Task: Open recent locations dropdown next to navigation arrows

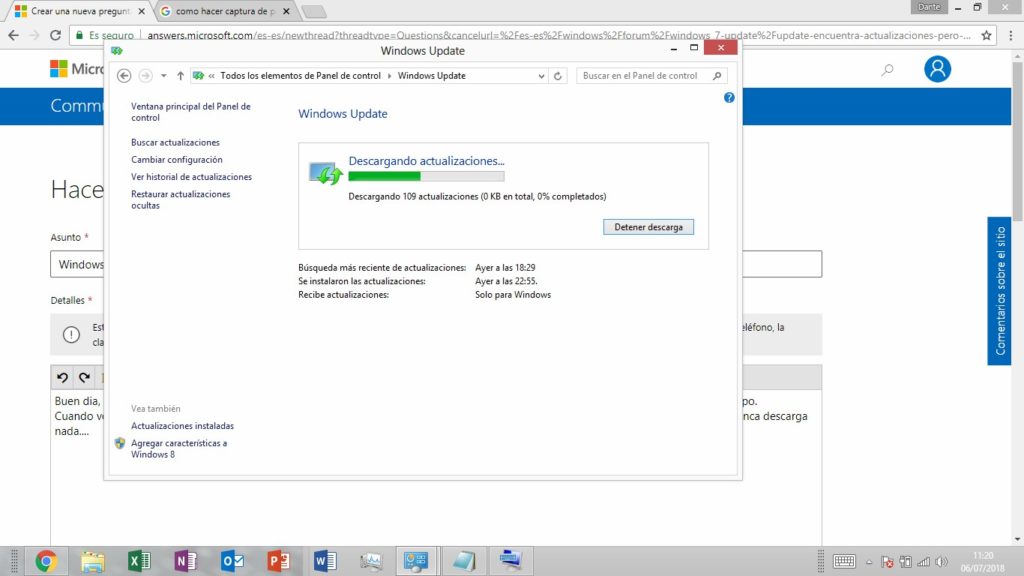Action: (163, 76)
